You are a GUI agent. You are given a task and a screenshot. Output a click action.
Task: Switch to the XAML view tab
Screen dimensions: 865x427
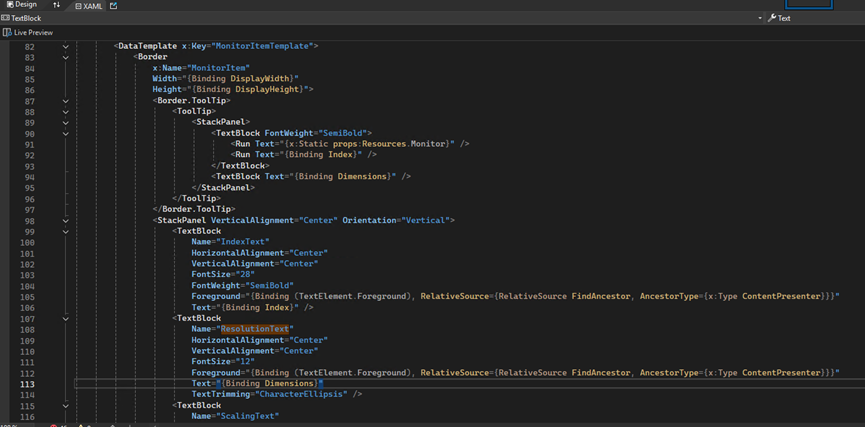(90, 6)
